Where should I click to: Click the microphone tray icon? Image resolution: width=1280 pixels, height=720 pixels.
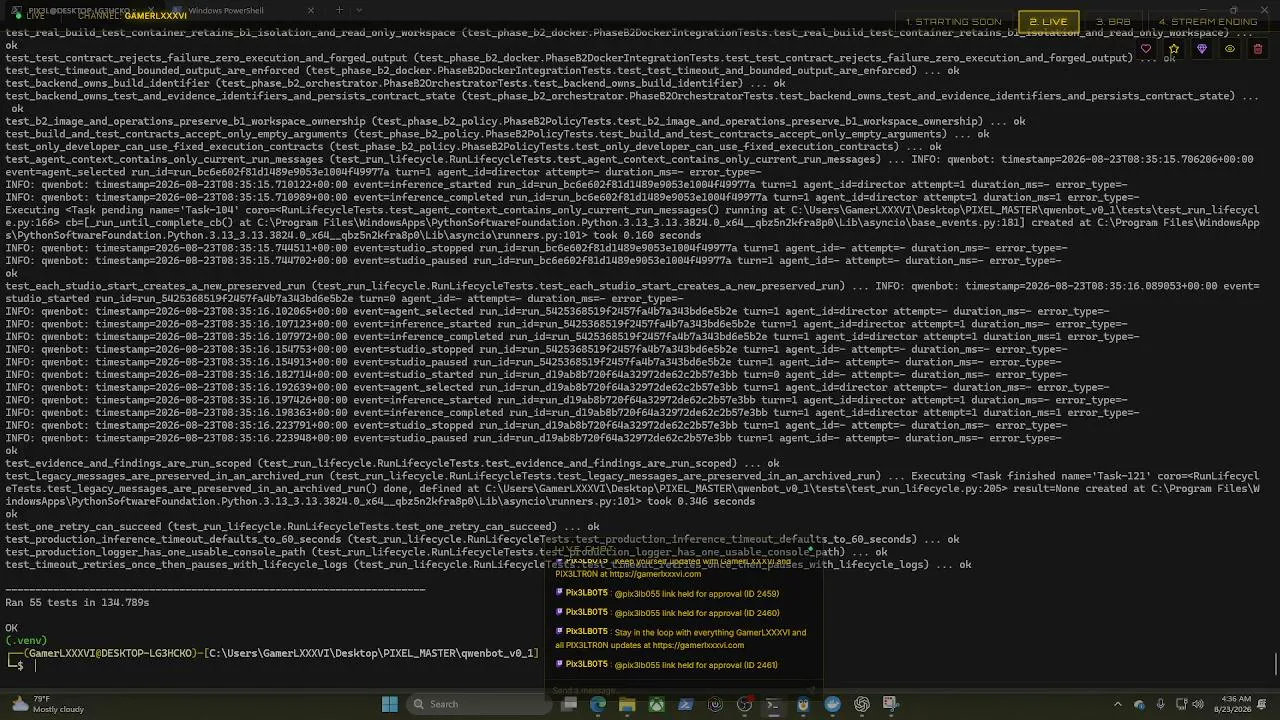point(1160,705)
